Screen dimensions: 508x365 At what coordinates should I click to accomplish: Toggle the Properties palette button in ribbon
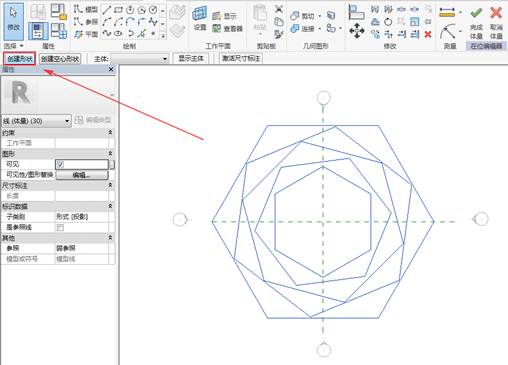(x=38, y=31)
